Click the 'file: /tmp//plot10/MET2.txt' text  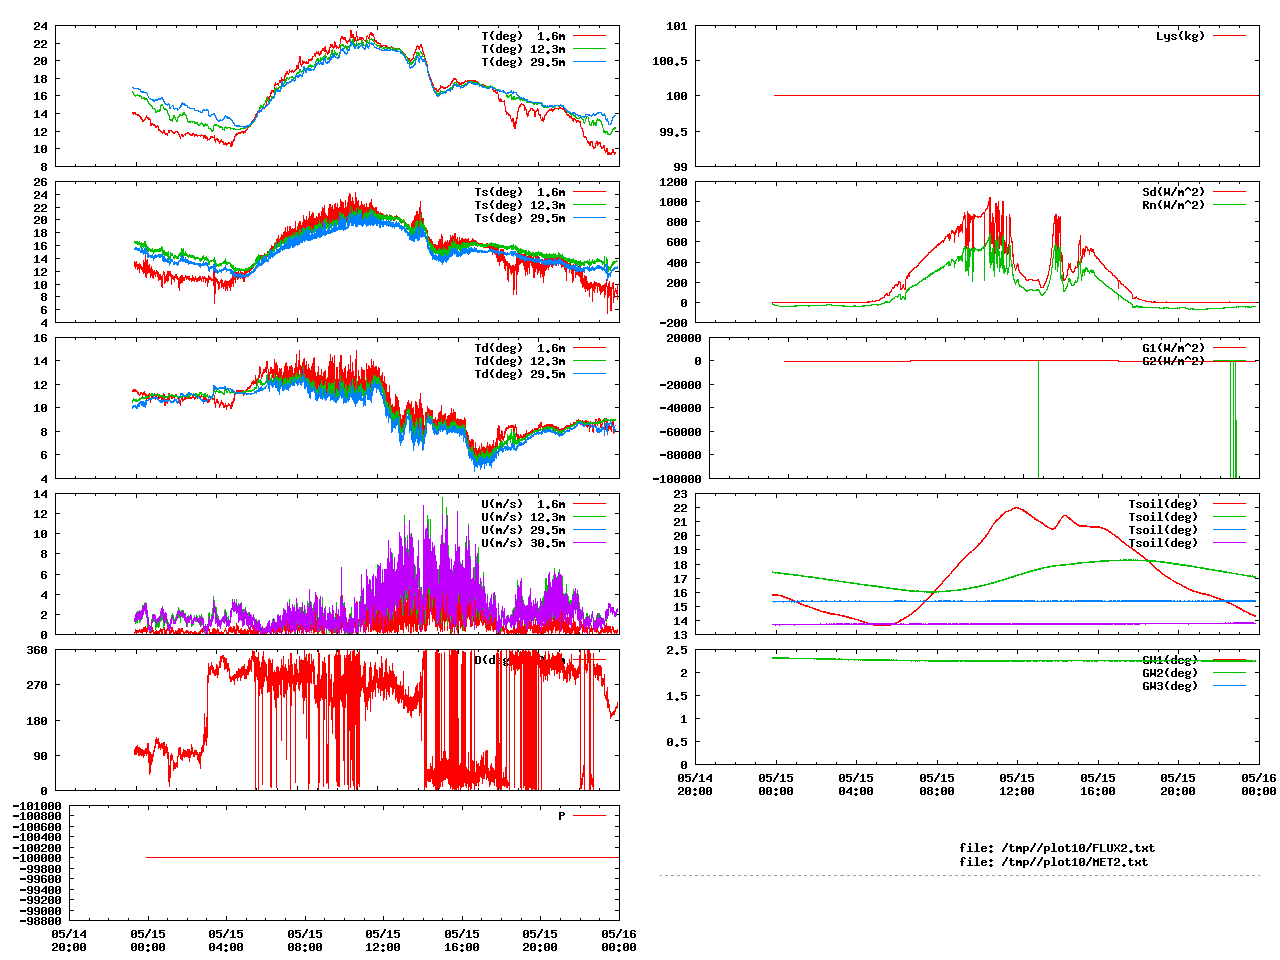[x=1053, y=861]
